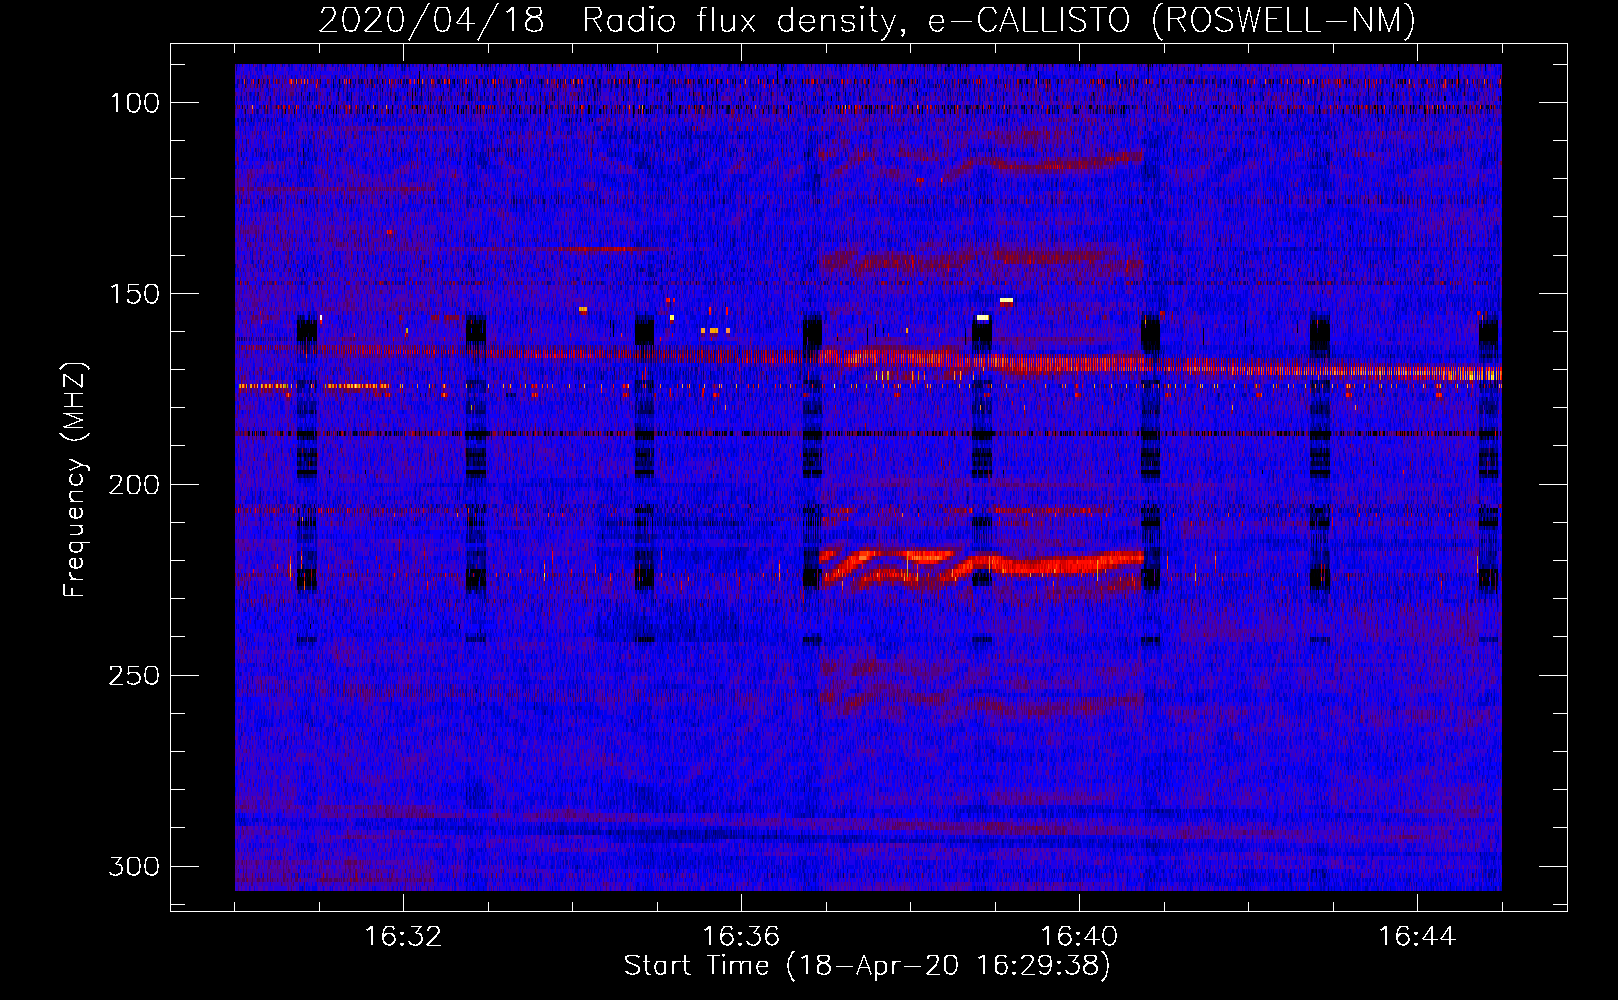Click the 16:44 time tick label

(x=1417, y=937)
